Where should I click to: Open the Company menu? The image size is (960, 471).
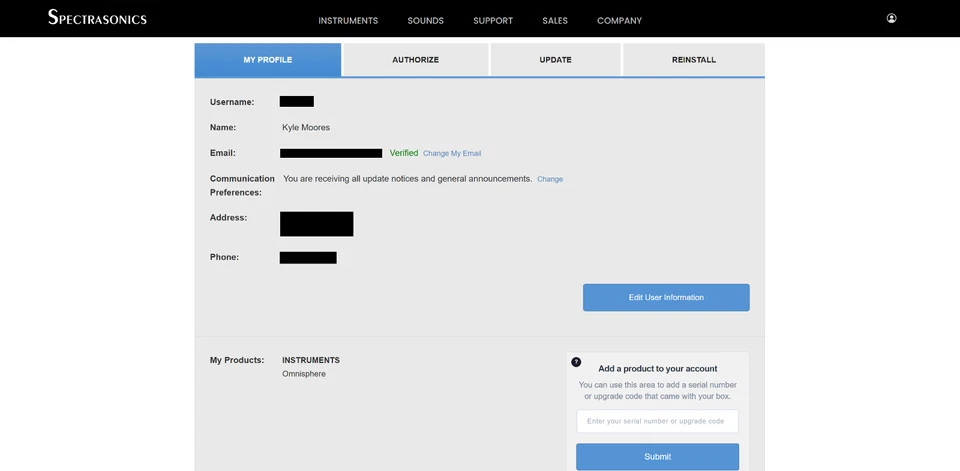(620, 21)
